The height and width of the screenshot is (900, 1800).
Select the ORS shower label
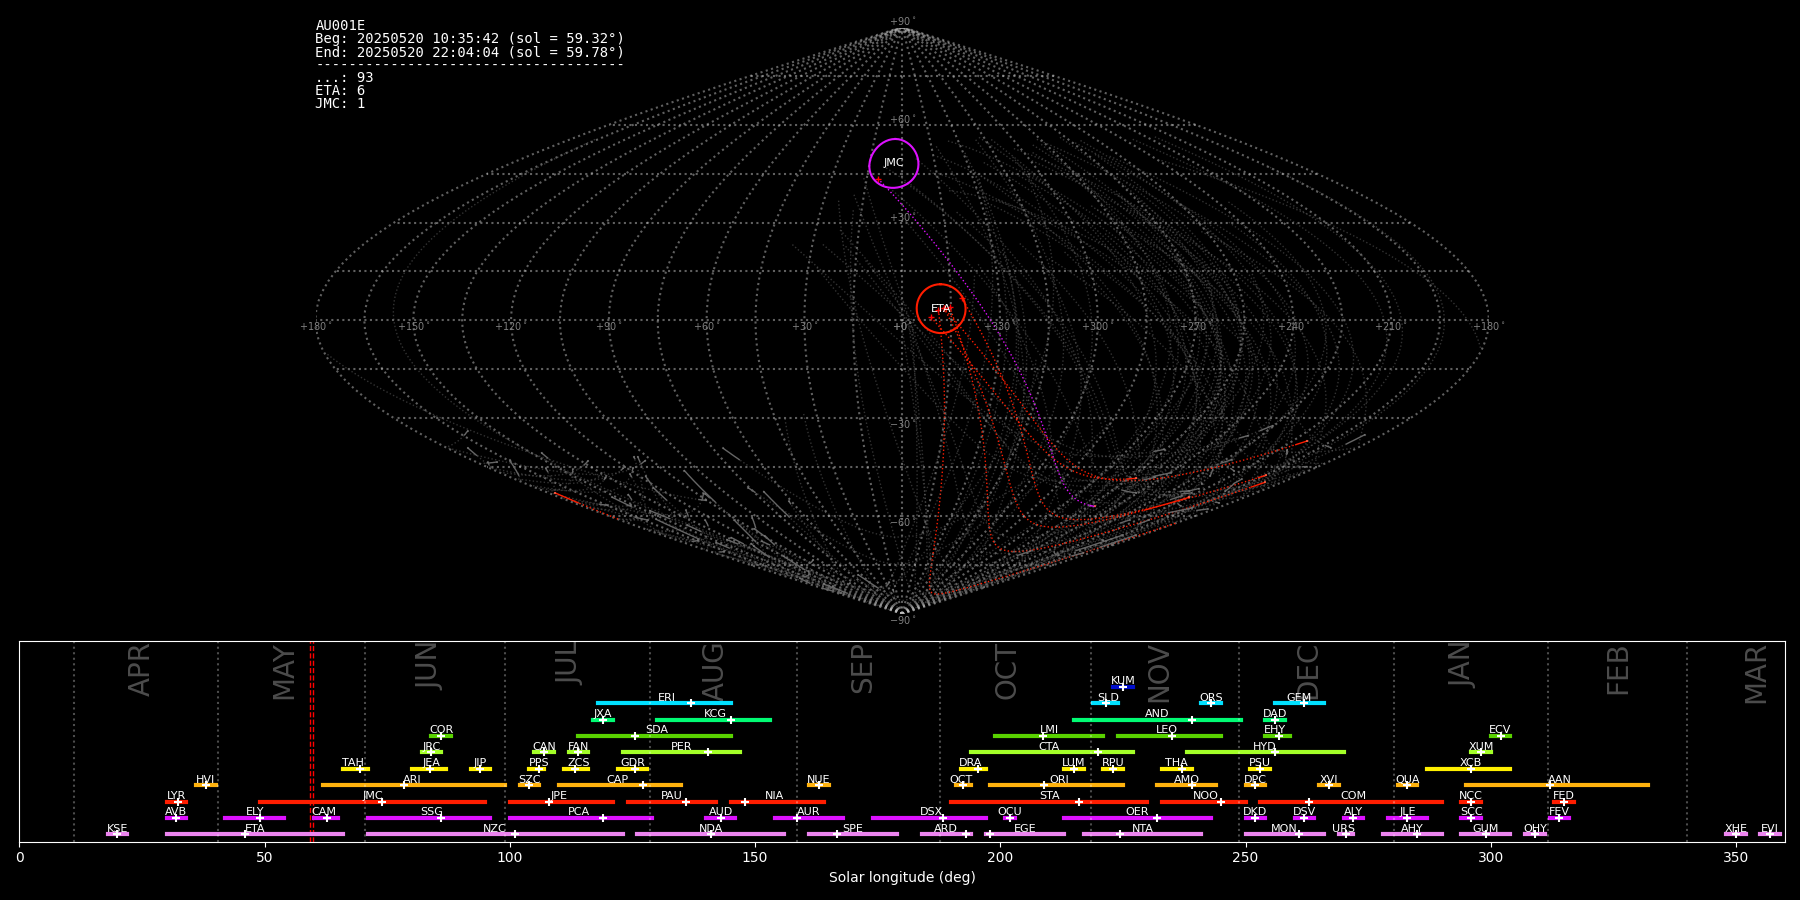1211,698
